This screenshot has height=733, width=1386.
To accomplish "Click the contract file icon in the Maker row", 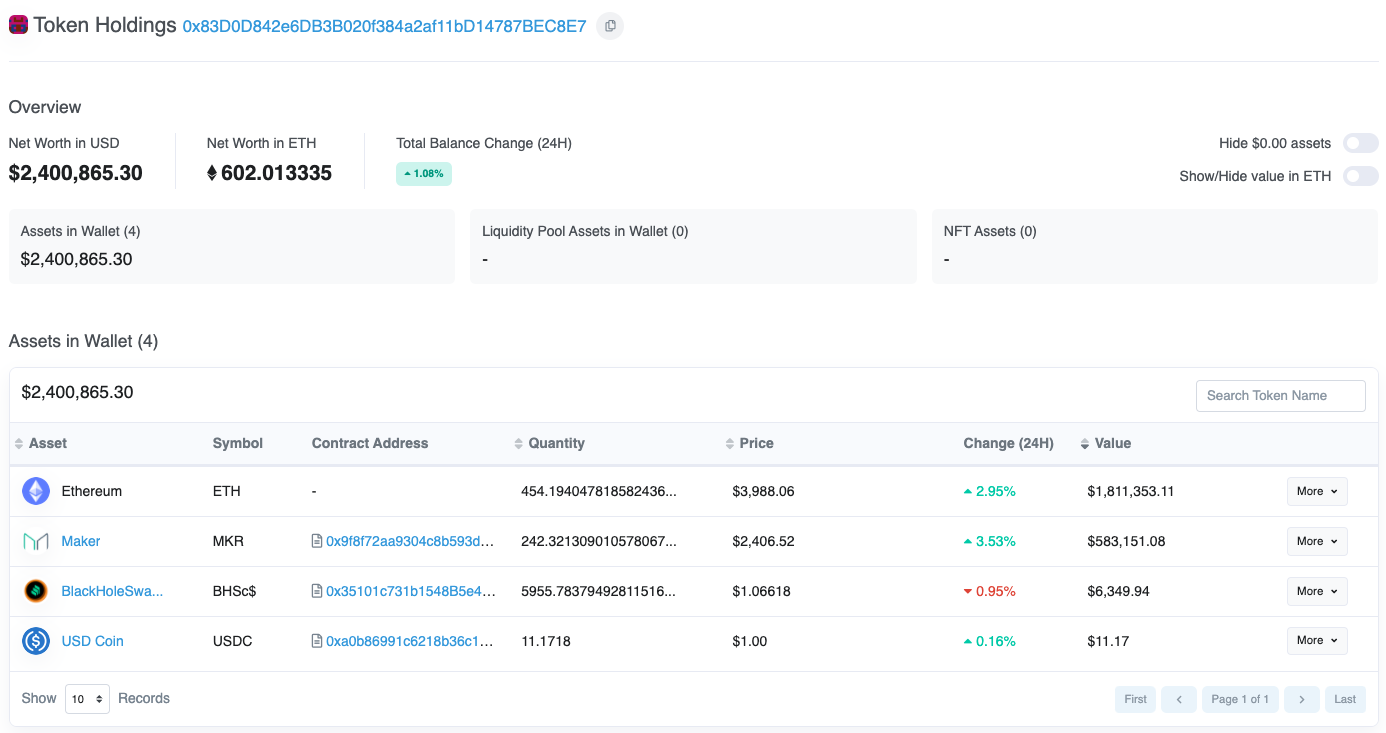I will [x=317, y=541].
